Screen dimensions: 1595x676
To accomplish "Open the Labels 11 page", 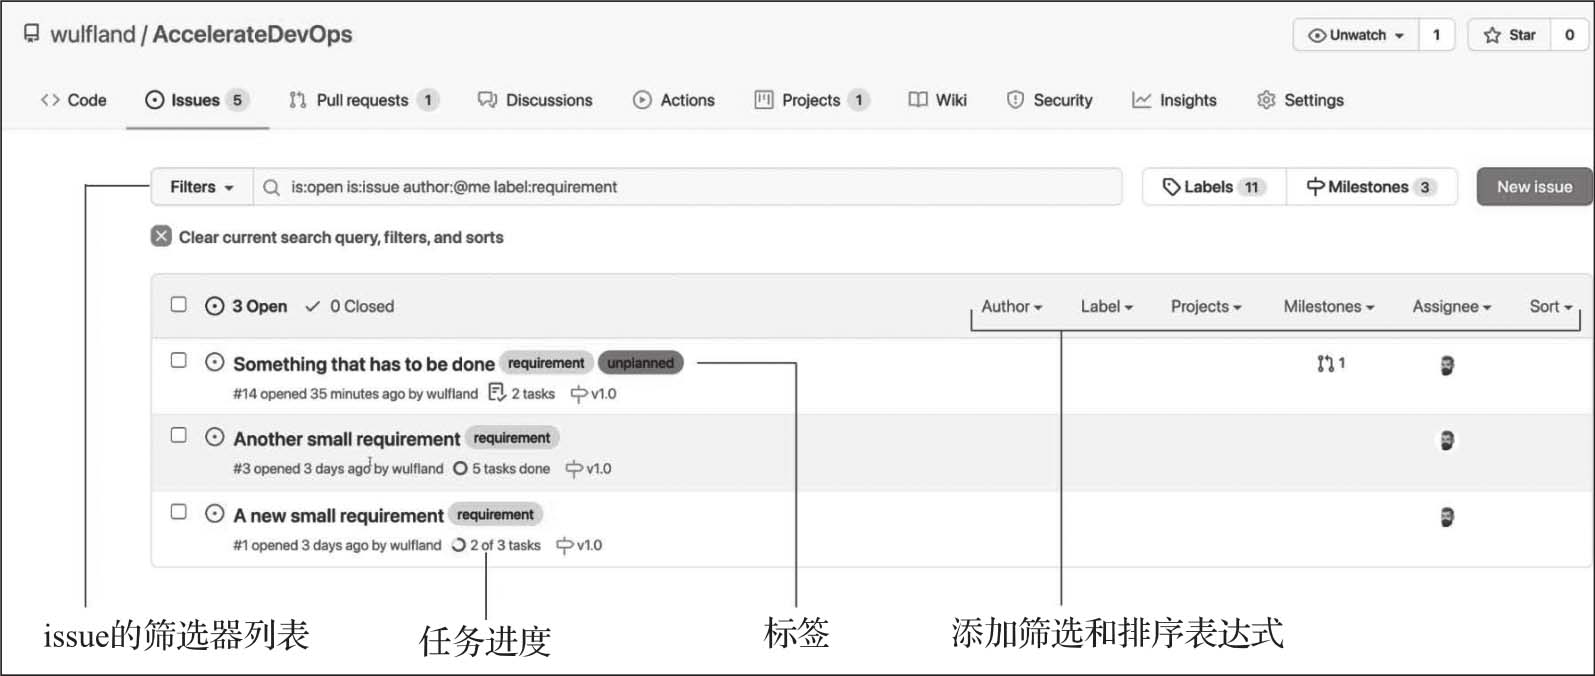I will [x=1214, y=187].
